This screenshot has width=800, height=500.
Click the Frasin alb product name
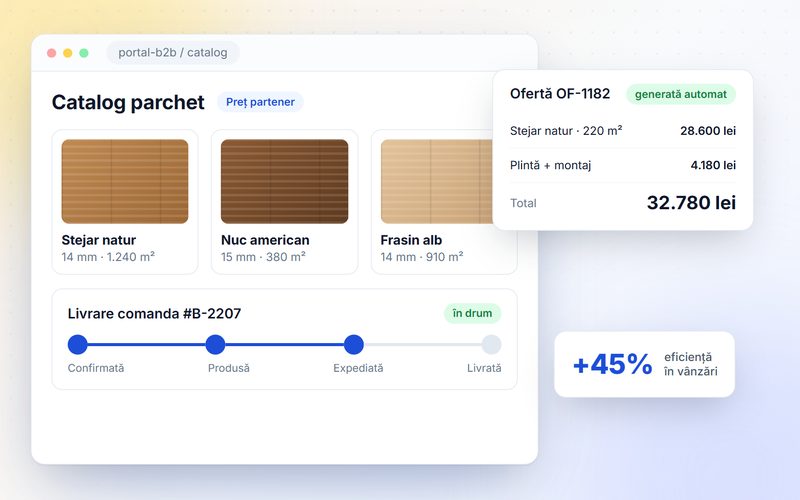click(x=411, y=240)
